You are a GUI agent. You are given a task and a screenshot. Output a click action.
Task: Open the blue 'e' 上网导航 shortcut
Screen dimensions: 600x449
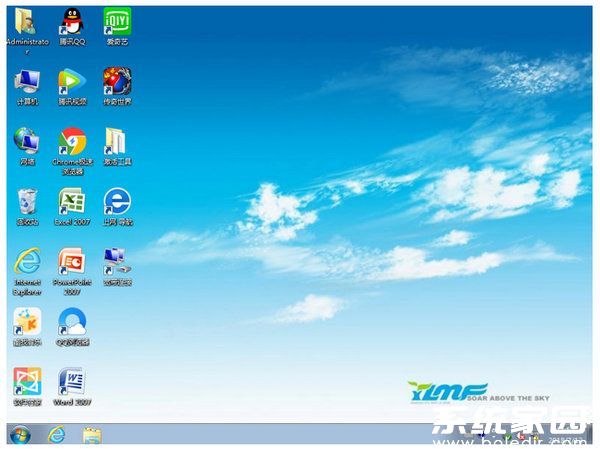(x=117, y=201)
